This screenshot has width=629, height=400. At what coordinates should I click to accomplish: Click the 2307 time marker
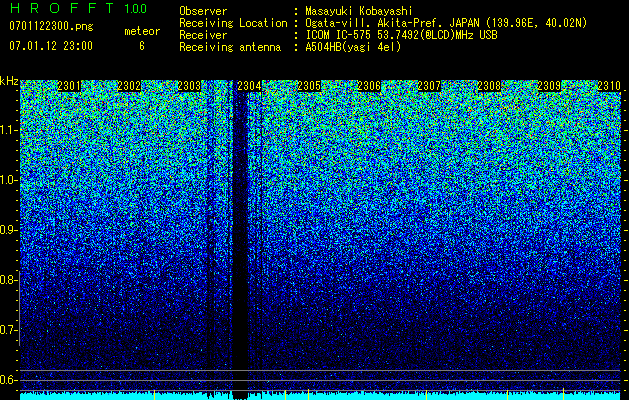pyautogui.click(x=429, y=86)
